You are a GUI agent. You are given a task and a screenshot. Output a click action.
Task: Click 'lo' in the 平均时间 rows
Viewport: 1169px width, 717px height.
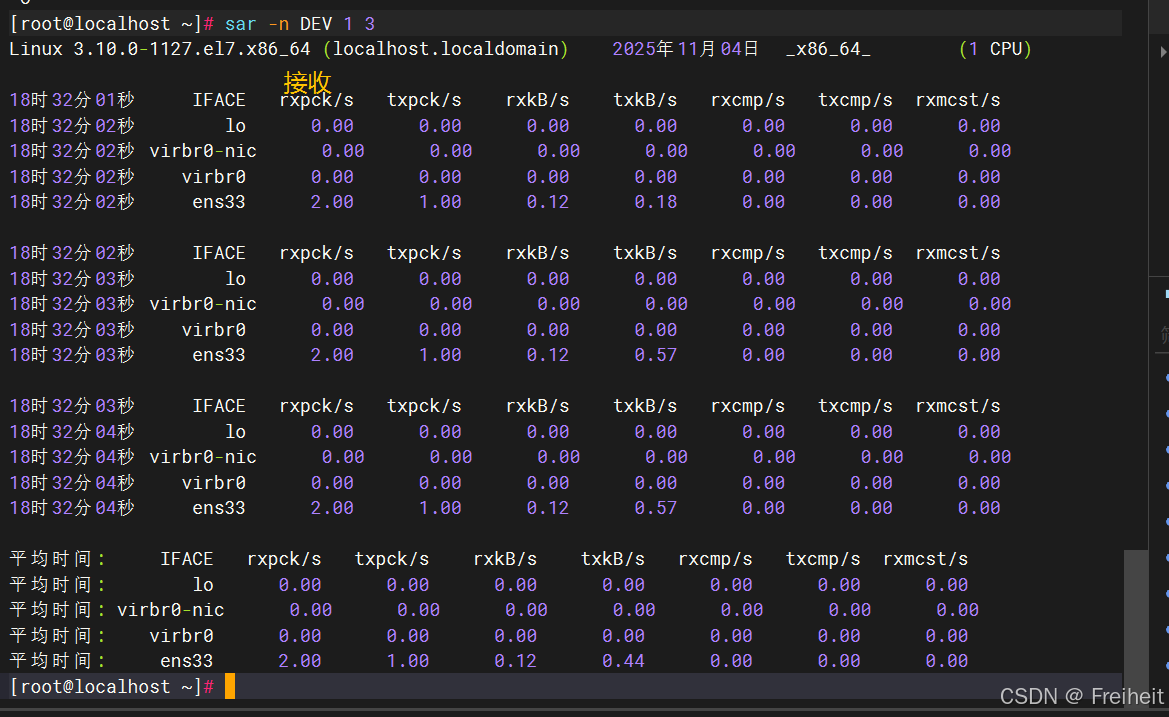[203, 585]
